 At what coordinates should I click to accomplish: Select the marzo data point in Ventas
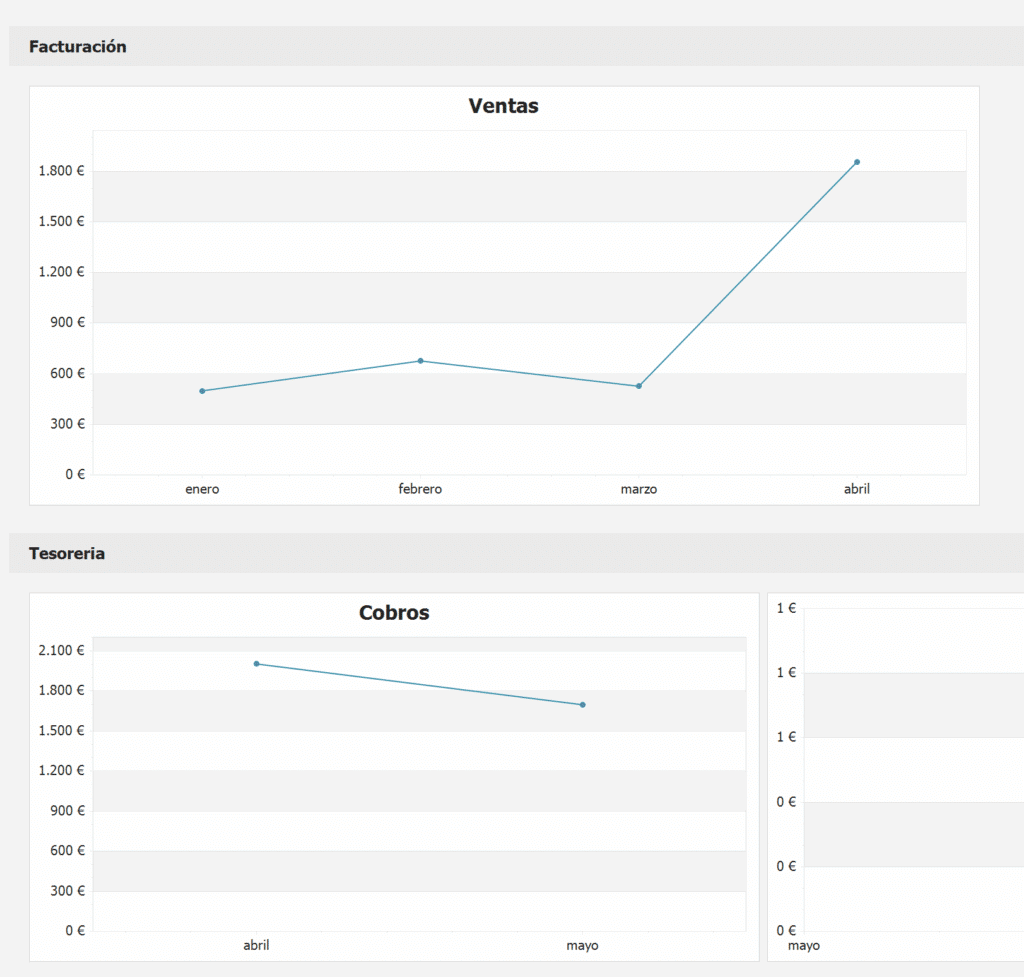tap(639, 386)
